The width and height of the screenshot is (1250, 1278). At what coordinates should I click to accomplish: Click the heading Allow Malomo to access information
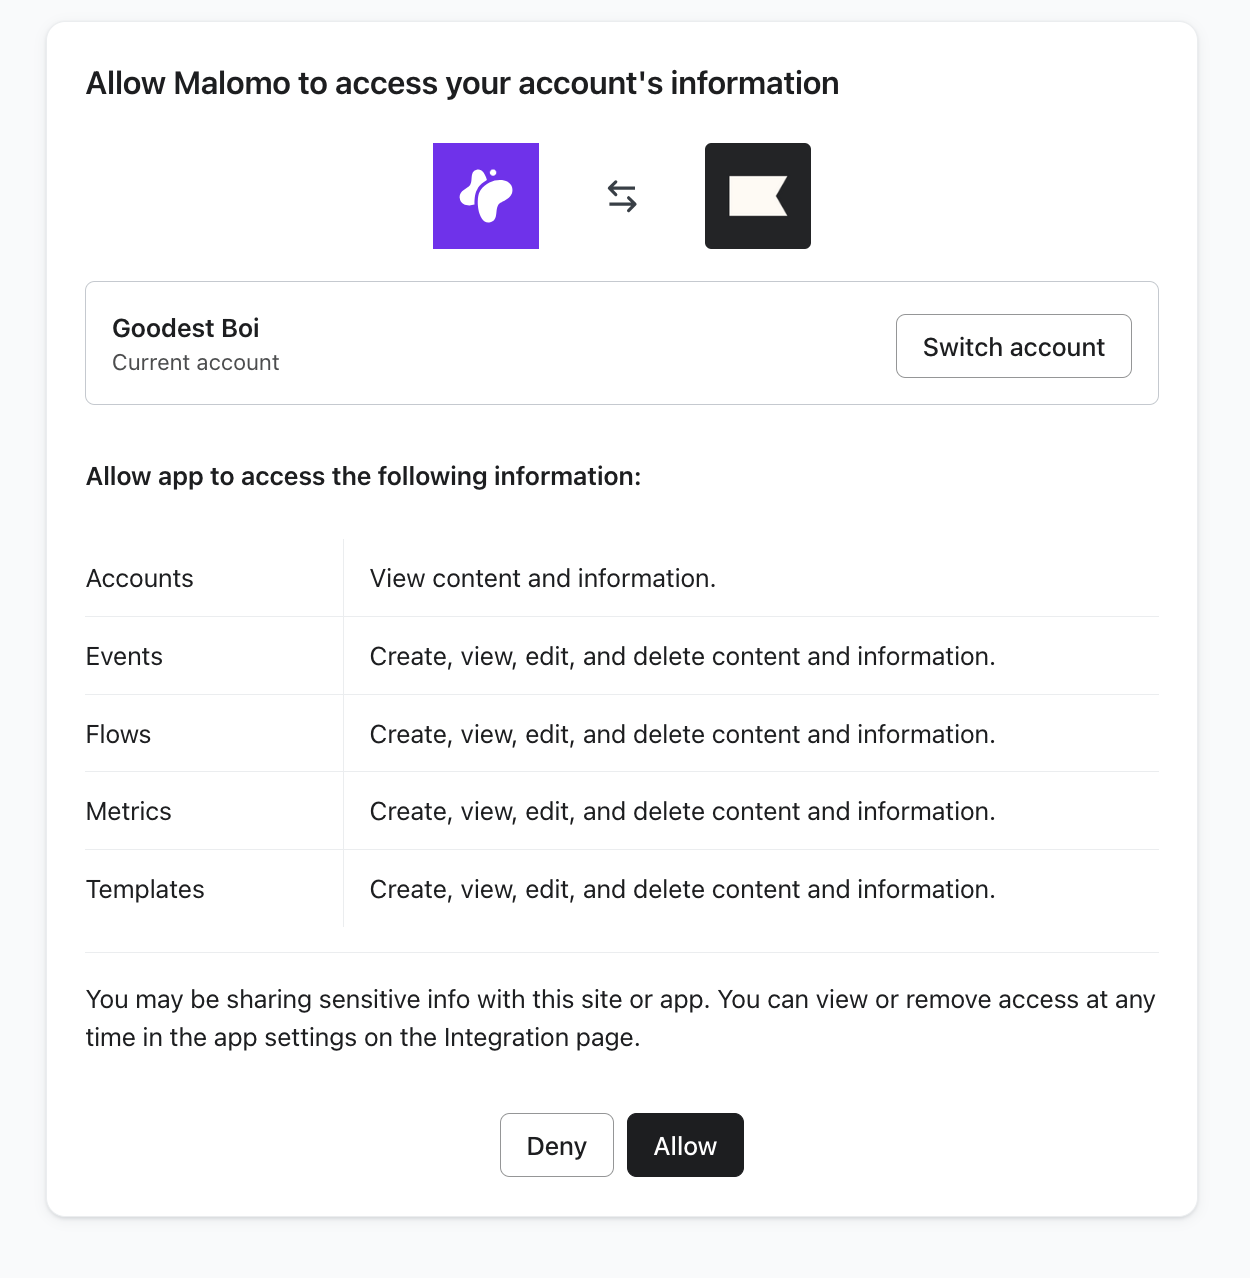point(462,83)
